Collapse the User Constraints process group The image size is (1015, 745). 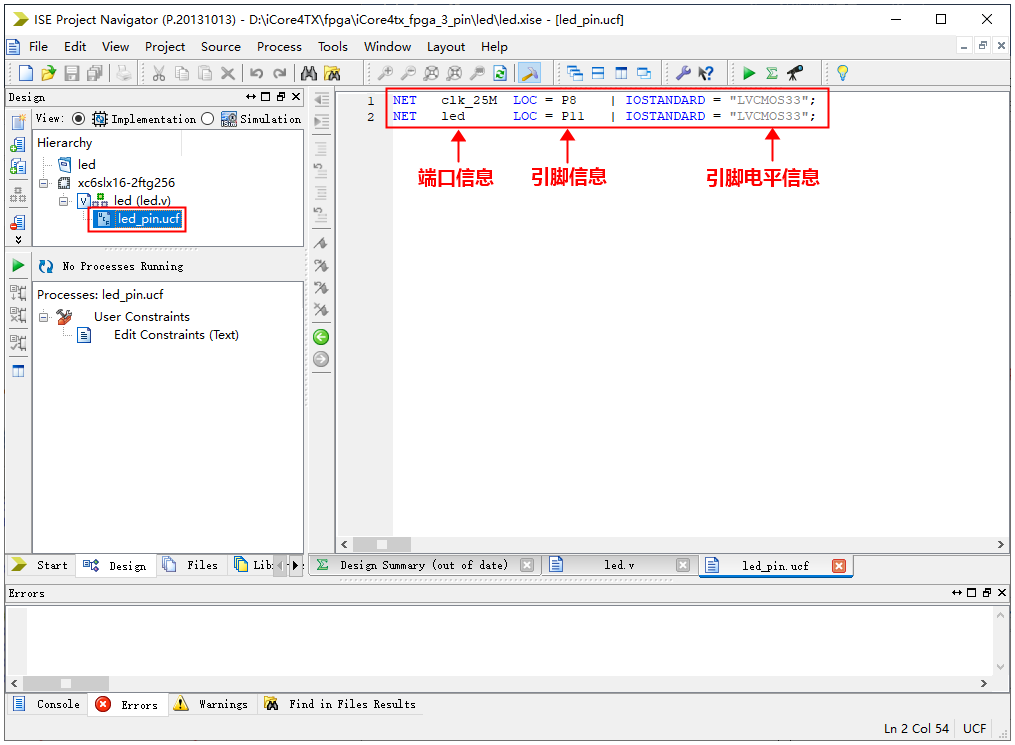pos(45,317)
